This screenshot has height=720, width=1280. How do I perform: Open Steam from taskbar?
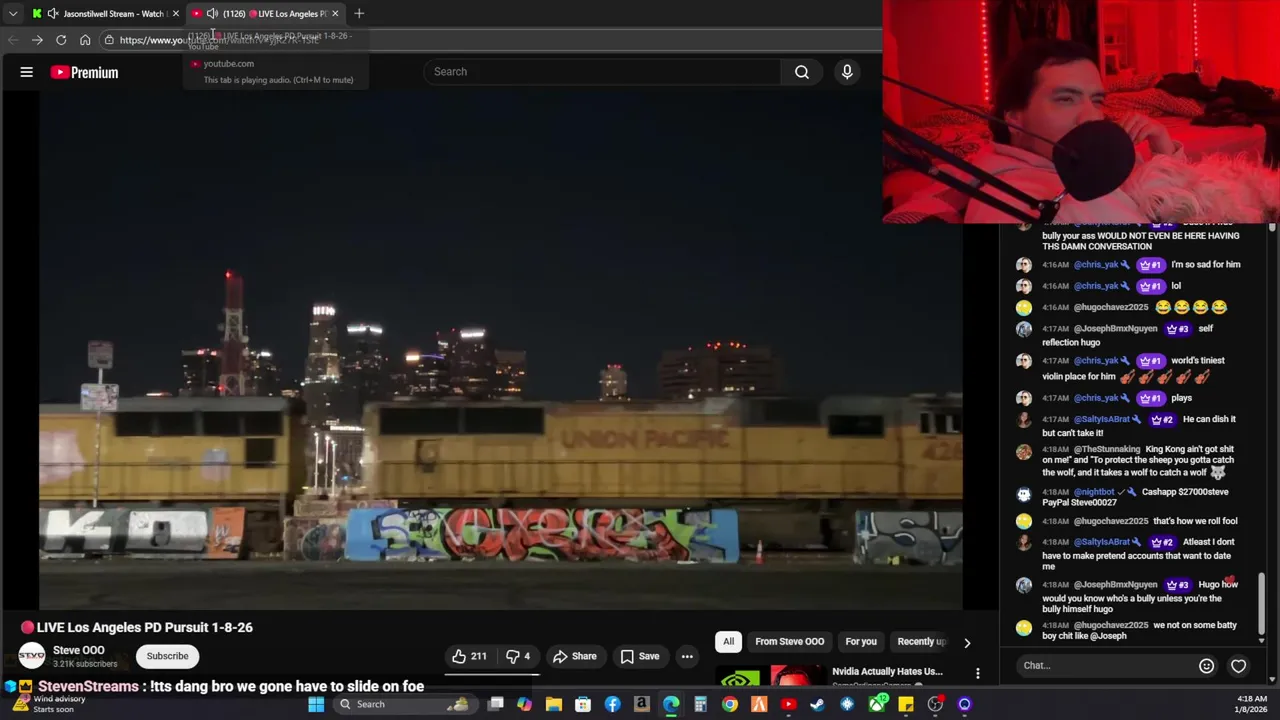[818, 704]
